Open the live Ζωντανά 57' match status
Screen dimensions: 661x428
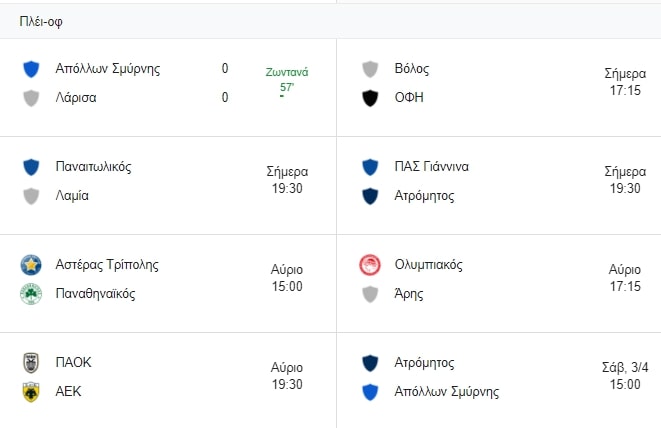pyautogui.click(x=287, y=83)
